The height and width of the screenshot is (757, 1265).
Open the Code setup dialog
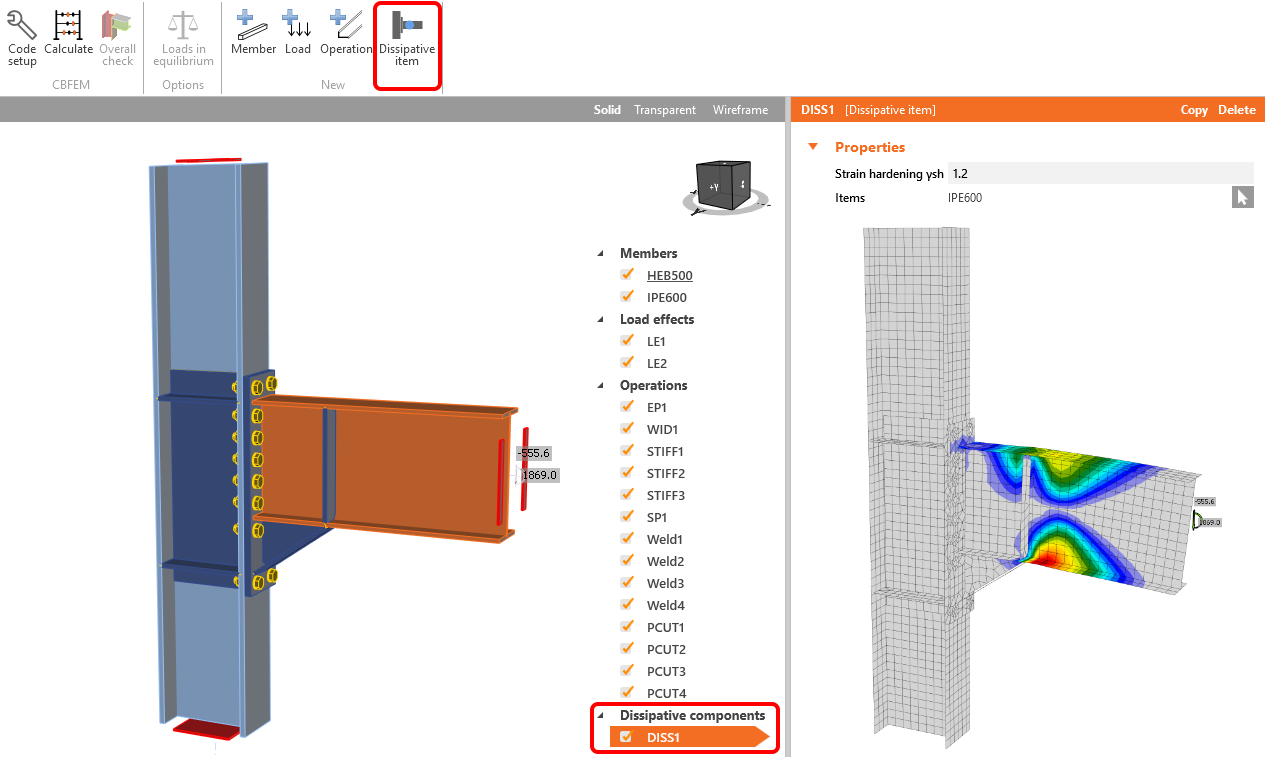21,35
